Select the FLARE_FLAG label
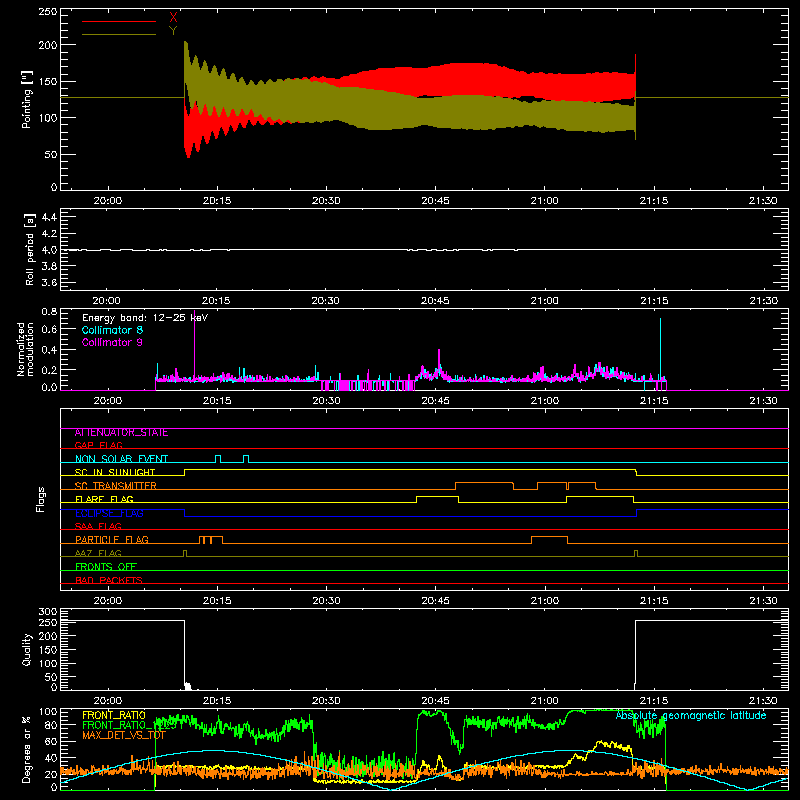The width and height of the screenshot is (800, 800). 104,499
